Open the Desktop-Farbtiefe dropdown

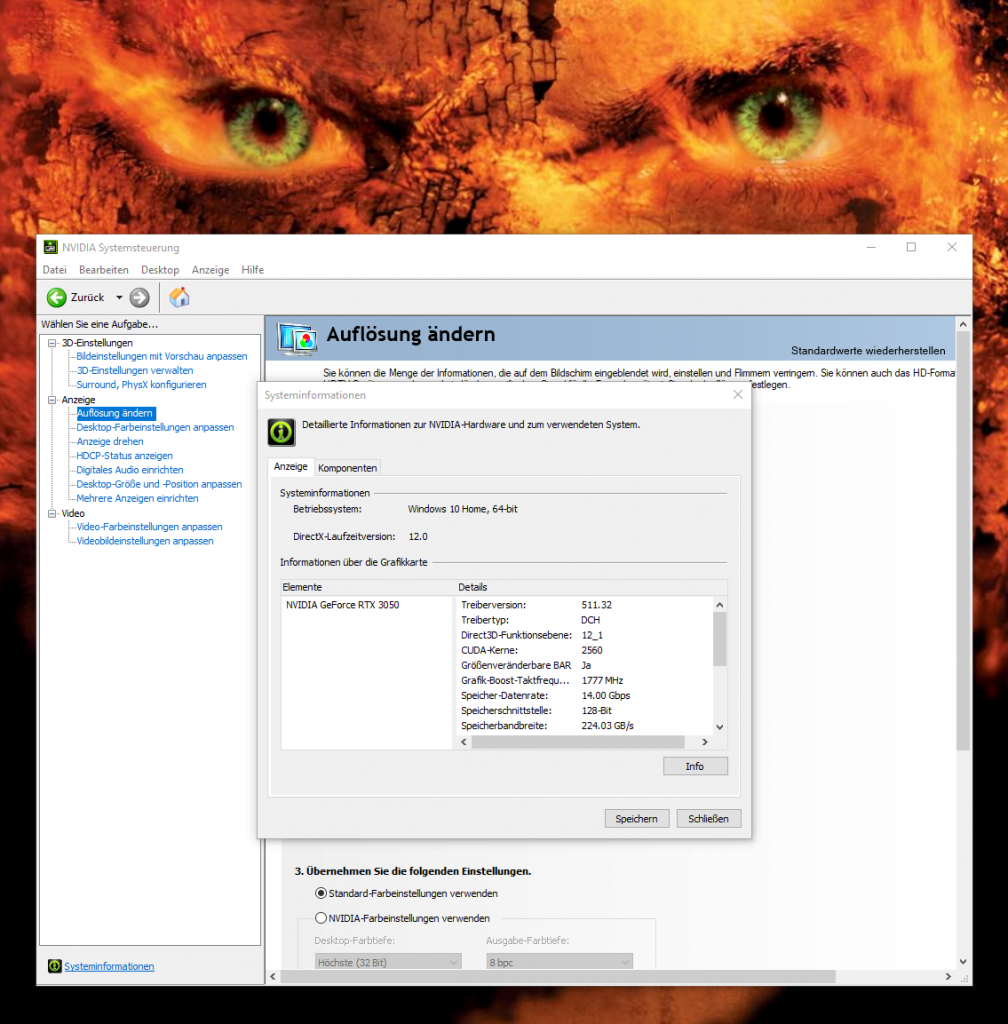[388, 962]
